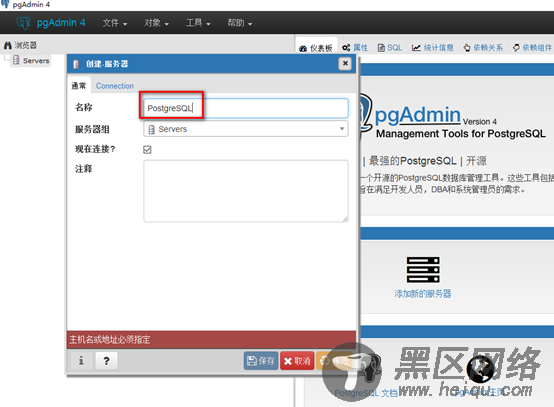Switch to the 属性 properties tab
The image size is (554, 407).
tap(355, 48)
